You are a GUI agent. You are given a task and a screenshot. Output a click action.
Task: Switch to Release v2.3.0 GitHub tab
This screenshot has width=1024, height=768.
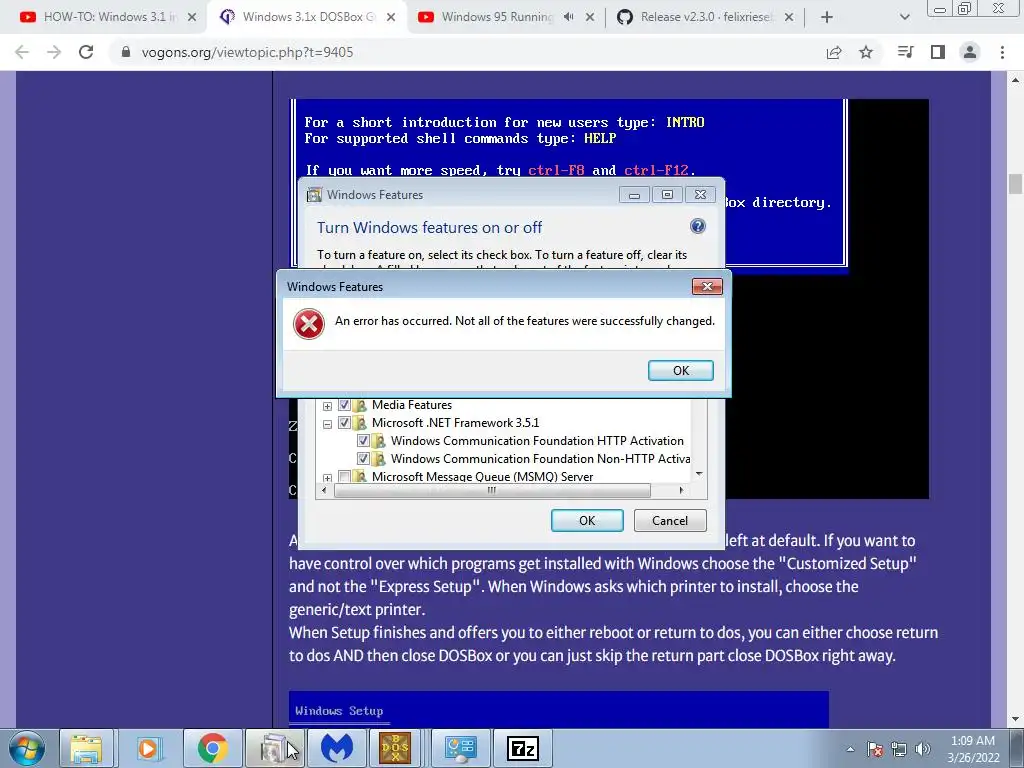[x=705, y=17]
